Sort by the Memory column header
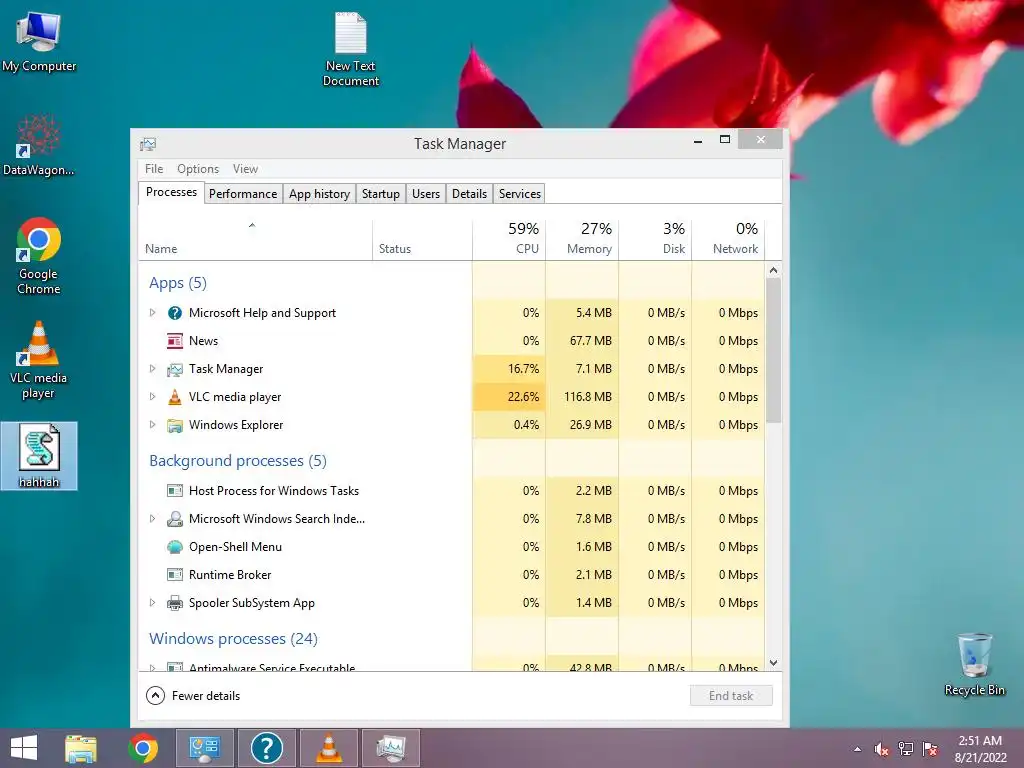Viewport: 1024px width, 768px height. point(582,240)
